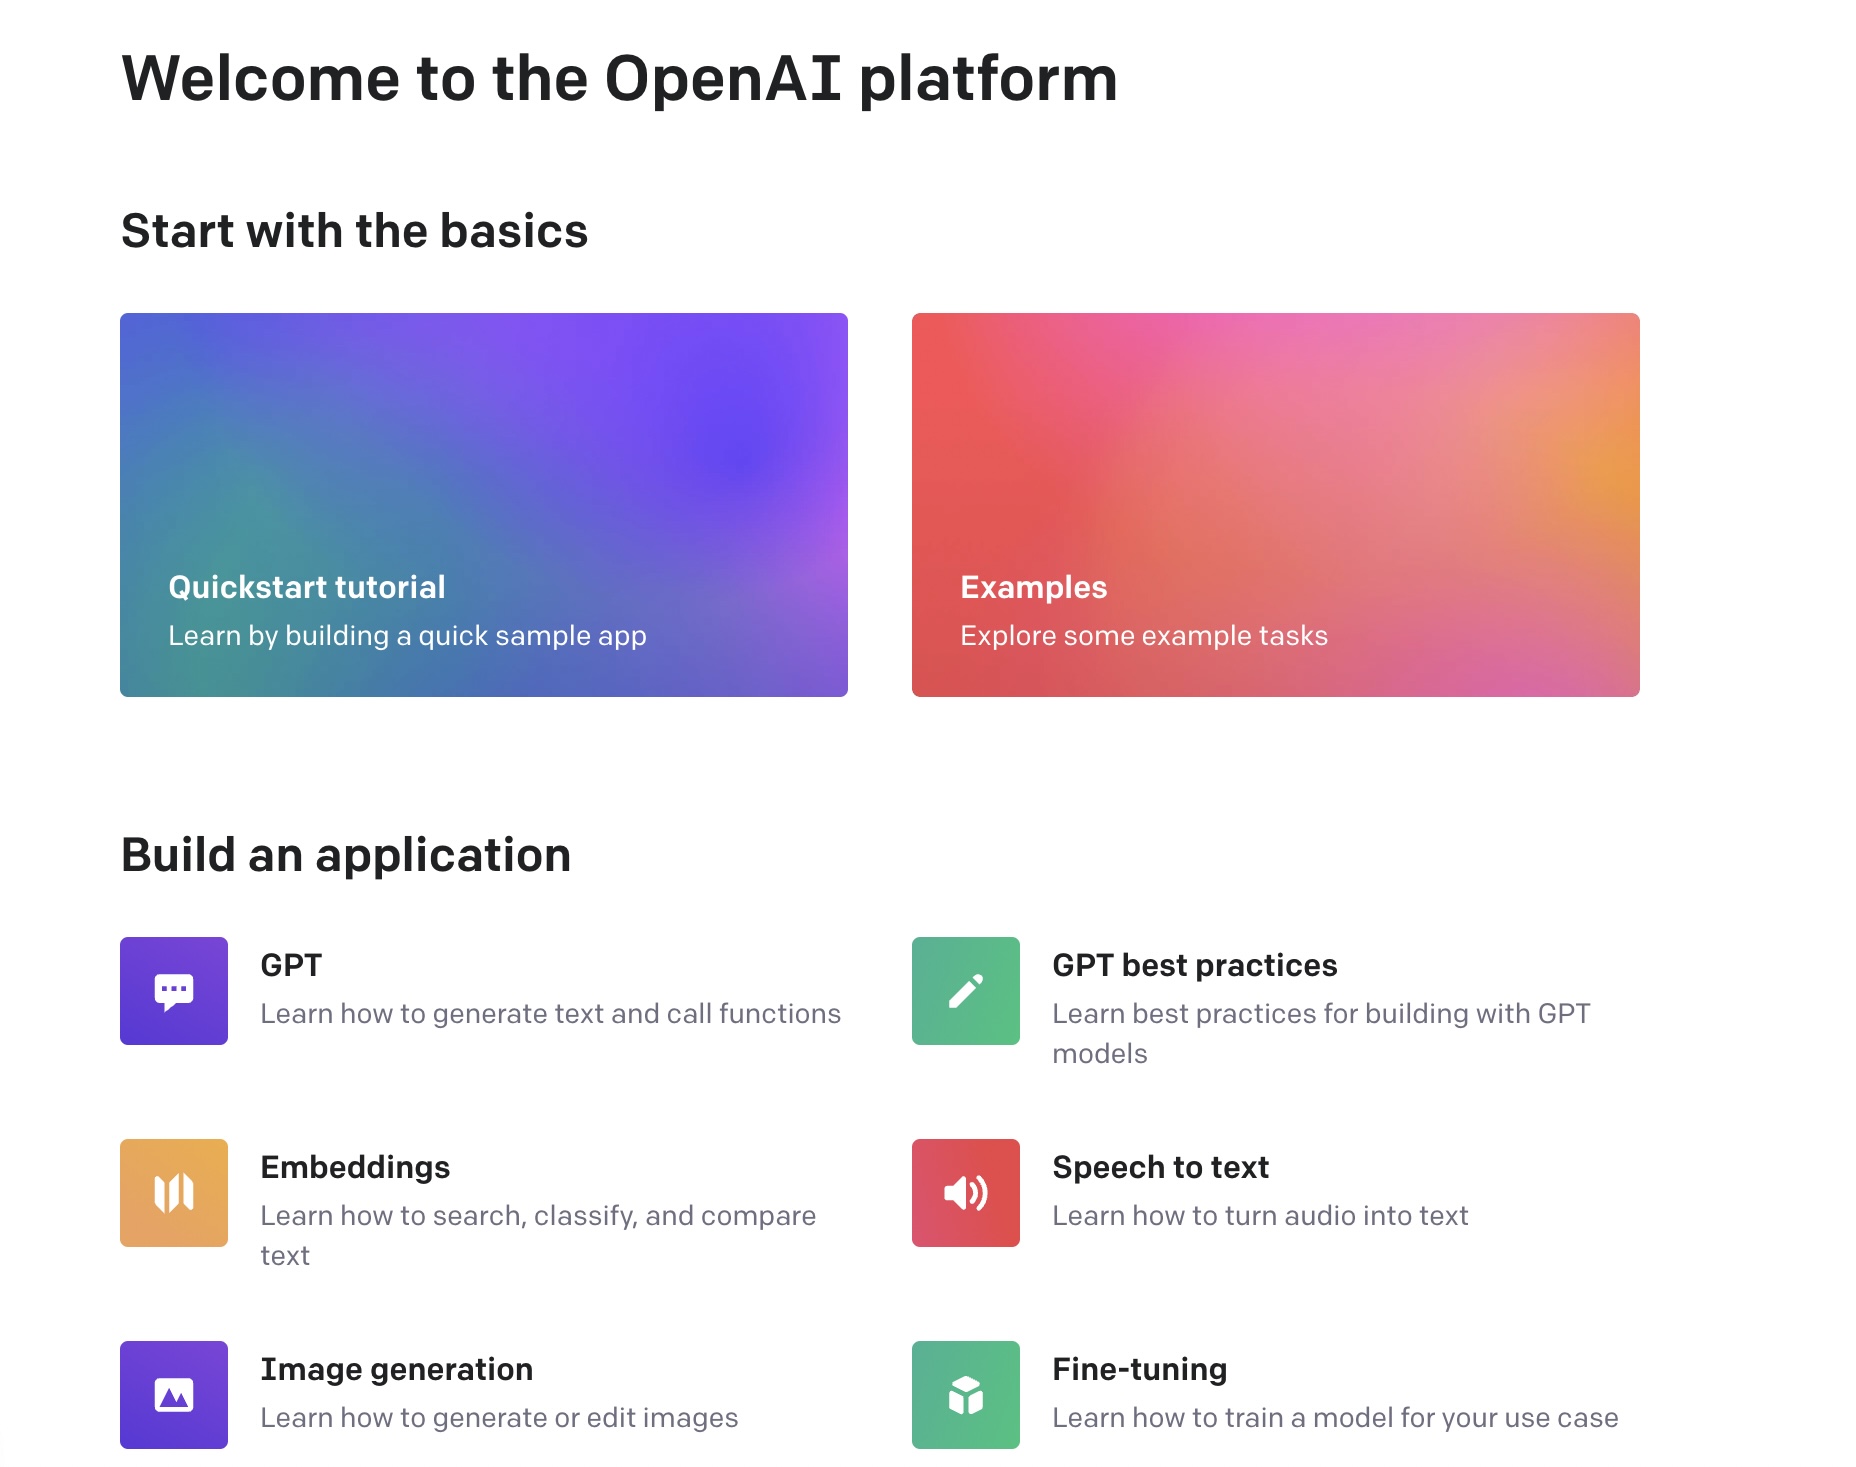Click the purple GPT chat bubble icon
The height and width of the screenshot is (1467, 1856).
click(x=173, y=991)
